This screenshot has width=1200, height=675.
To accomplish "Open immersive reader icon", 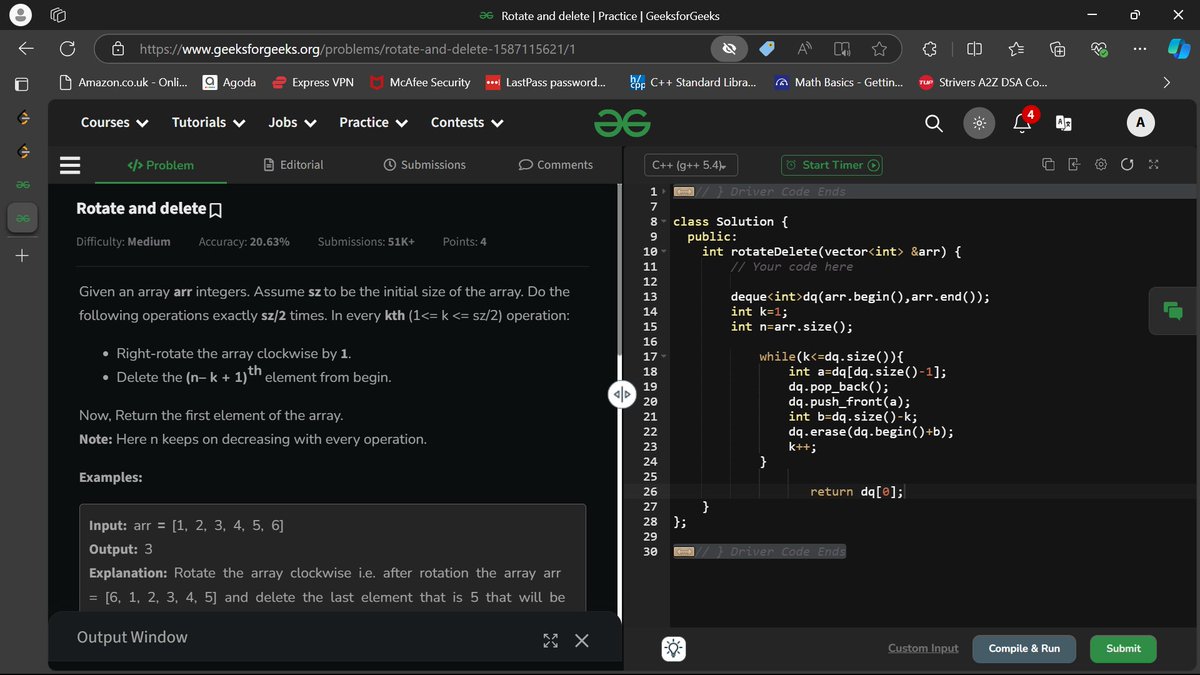I will click(842, 49).
